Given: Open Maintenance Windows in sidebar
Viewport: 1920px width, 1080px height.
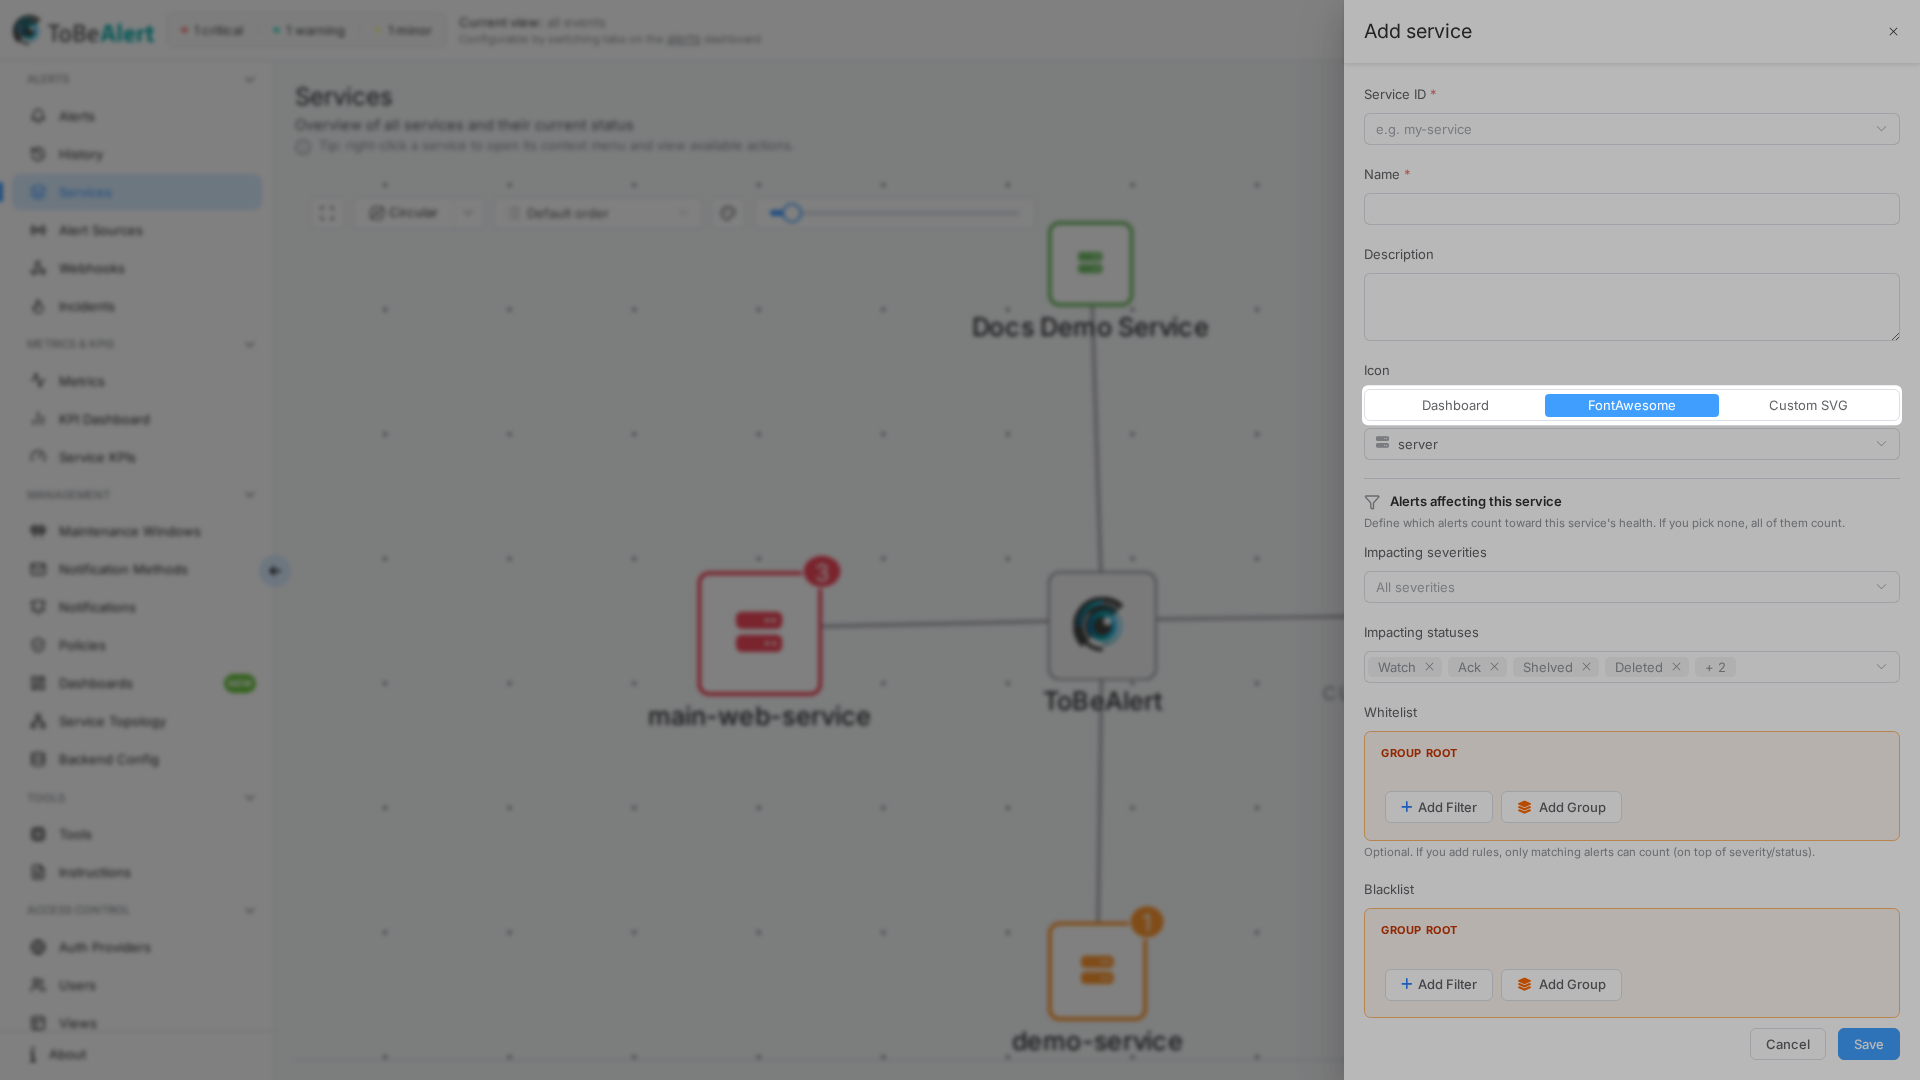Looking at the screenshot, I should (x=137, y=531).
